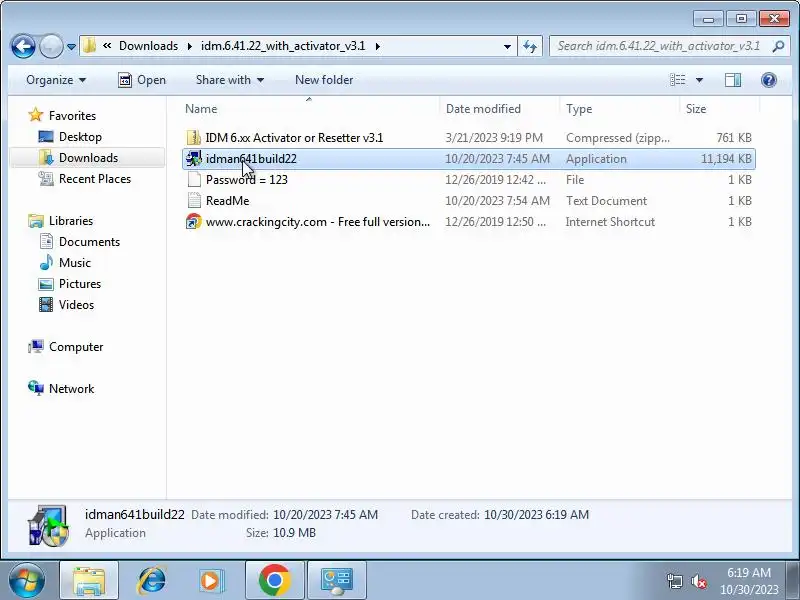Image resolution: width=800 pixels, height=600 pixels.
Task: Select Network in navigation pane
Action: pyautogui.click(x=71, y=389)
